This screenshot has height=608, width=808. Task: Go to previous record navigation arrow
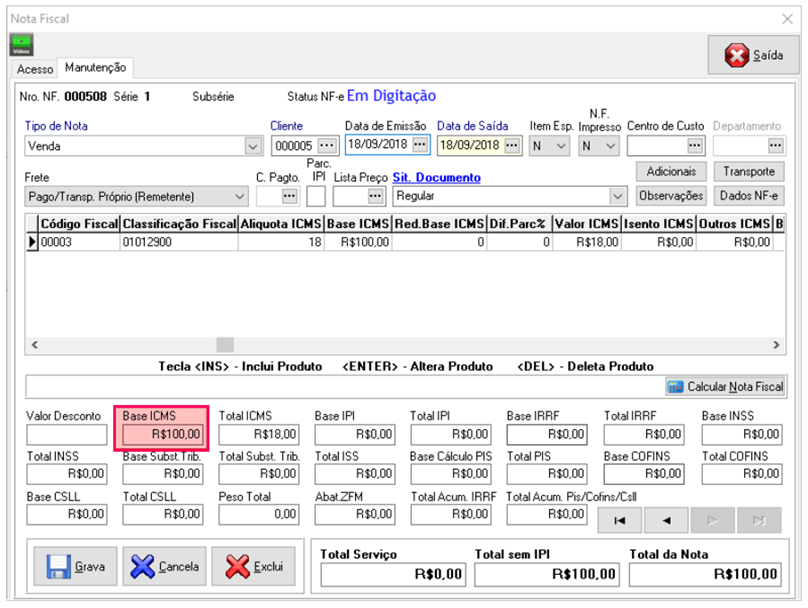pos(666,519)
